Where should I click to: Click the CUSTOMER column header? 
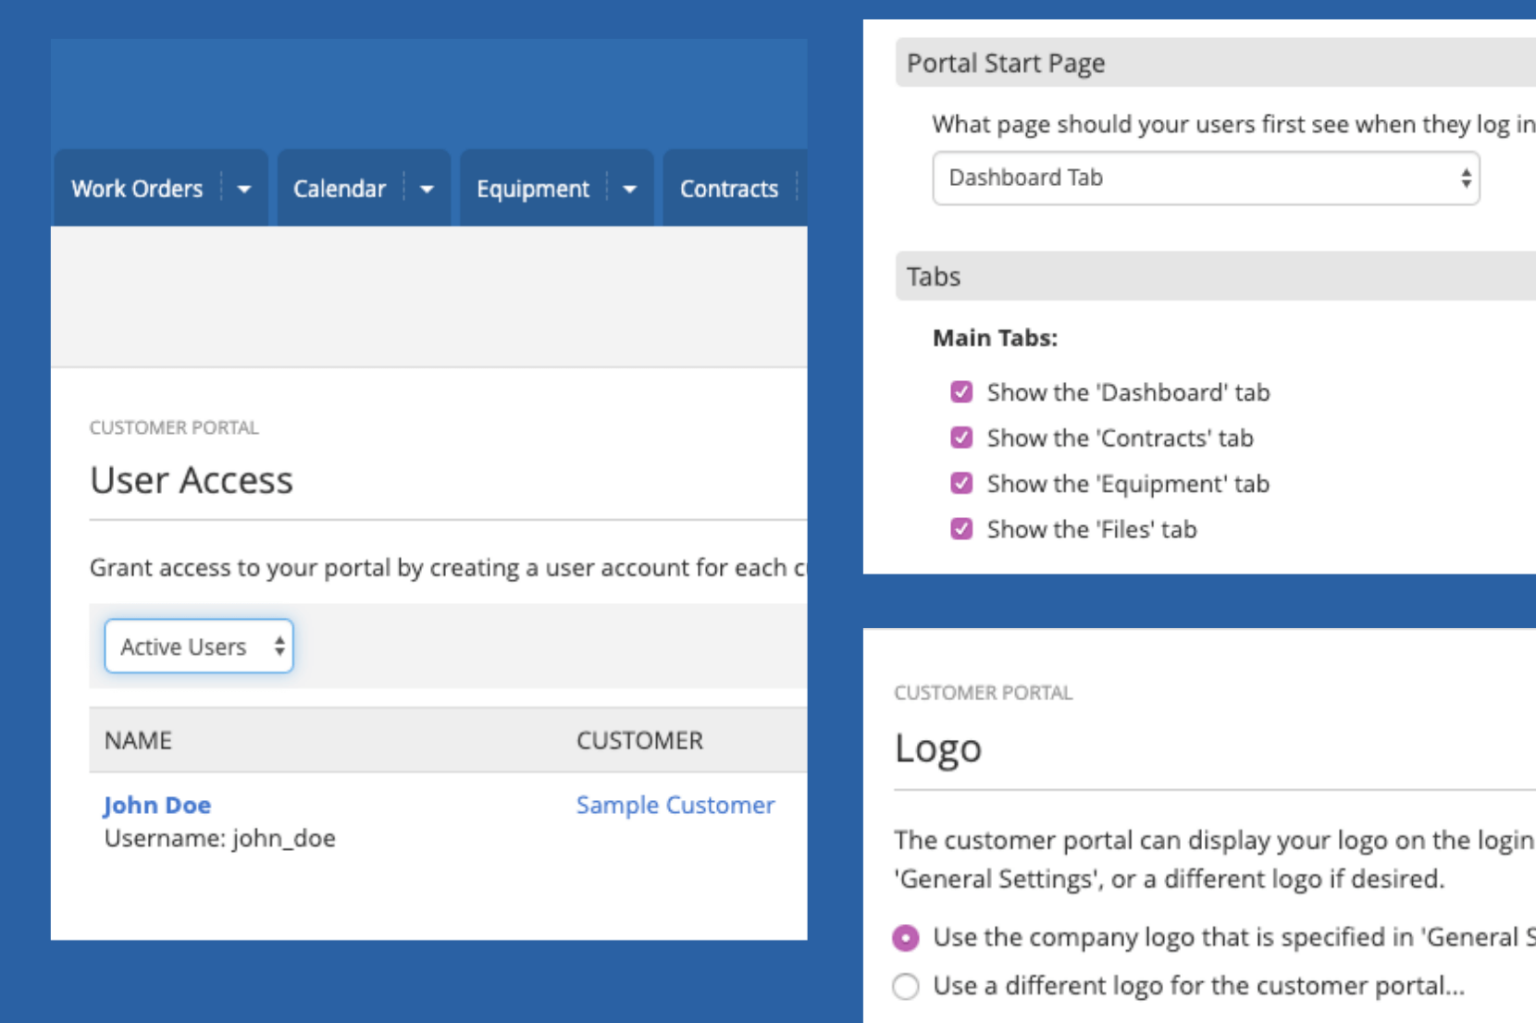(x=640, y=740)
